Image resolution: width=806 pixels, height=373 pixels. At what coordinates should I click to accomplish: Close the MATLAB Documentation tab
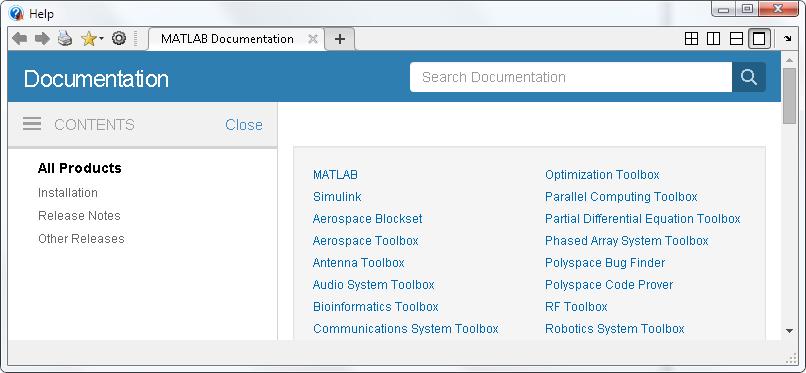tap(313, 39)
